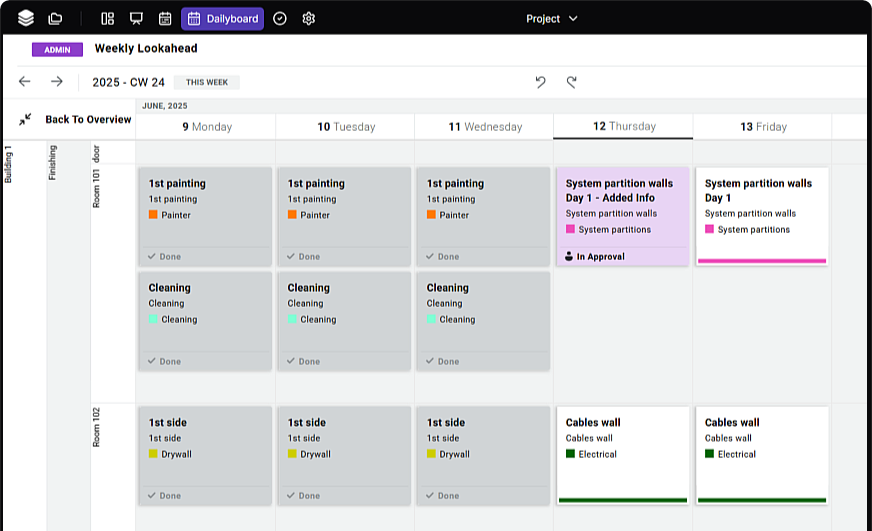Select the 12 Thursday column header

pos(623,126)
